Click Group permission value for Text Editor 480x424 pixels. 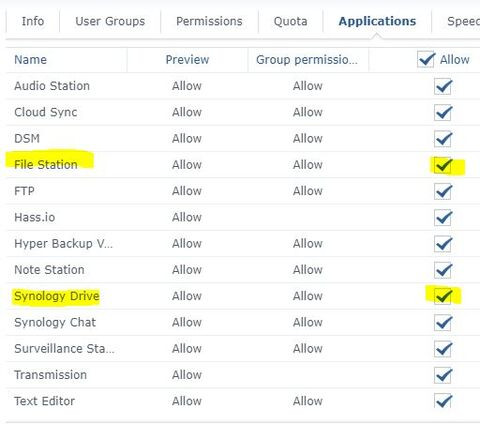[x=308, y=401]
